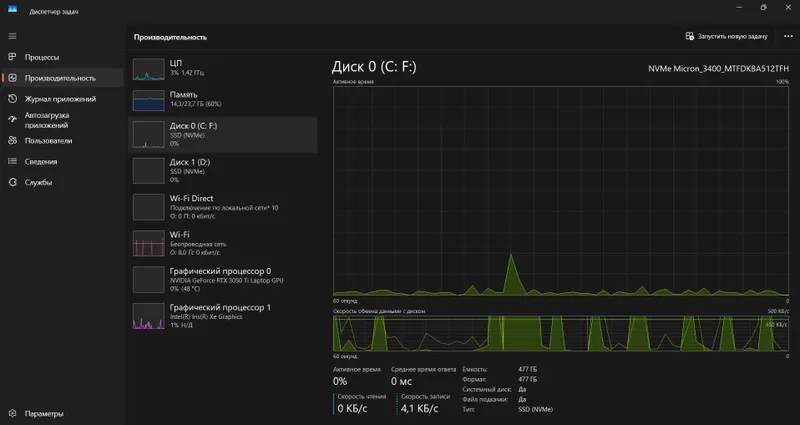Switch to Журнал приложений page
Image resolution: width=800 pixels, height=425 pixels.
62,99
